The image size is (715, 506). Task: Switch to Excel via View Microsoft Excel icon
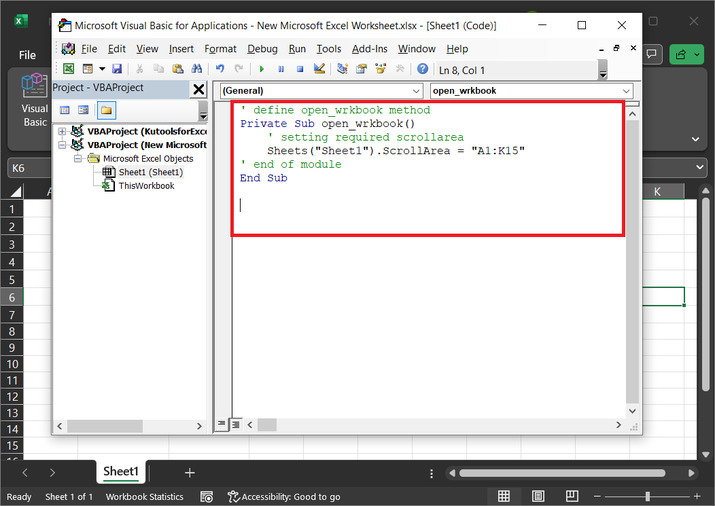pyautogui.click(x=68, y=69)
